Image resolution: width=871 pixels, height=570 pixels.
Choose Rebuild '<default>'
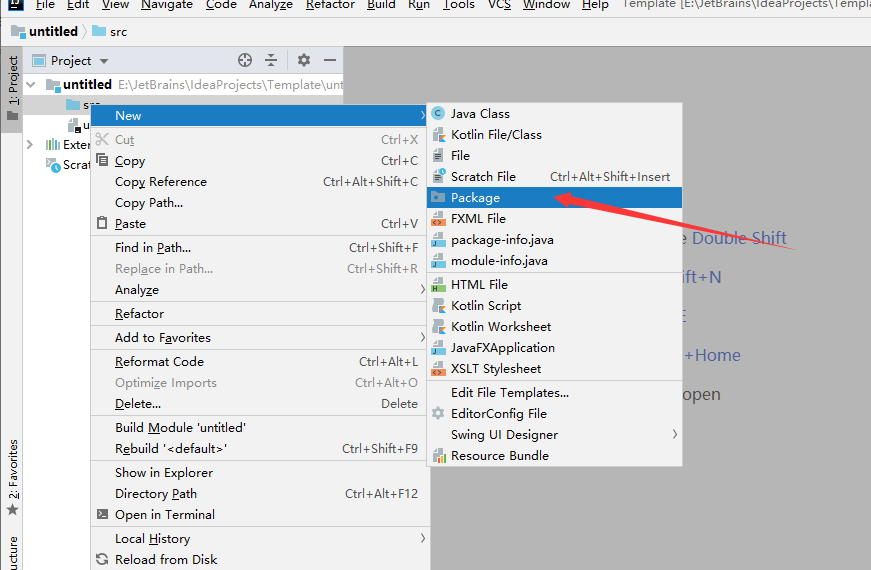tap(261, 449)
